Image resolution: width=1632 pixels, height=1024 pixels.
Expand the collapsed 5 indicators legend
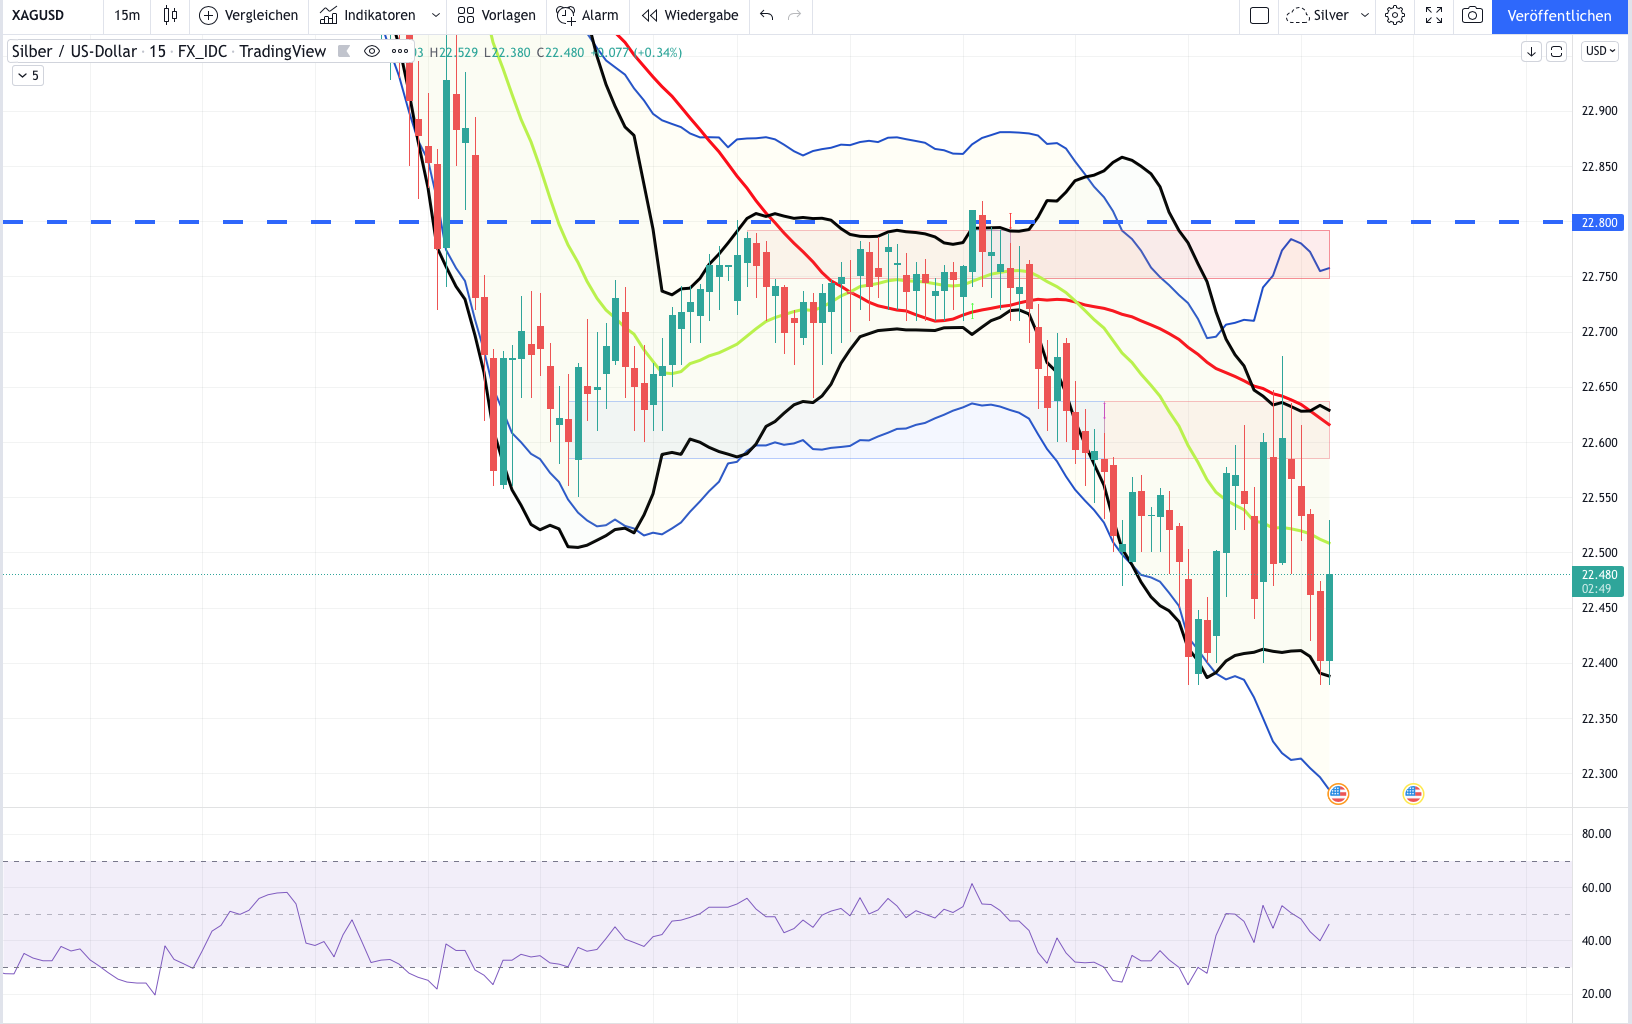click(28, 75)
